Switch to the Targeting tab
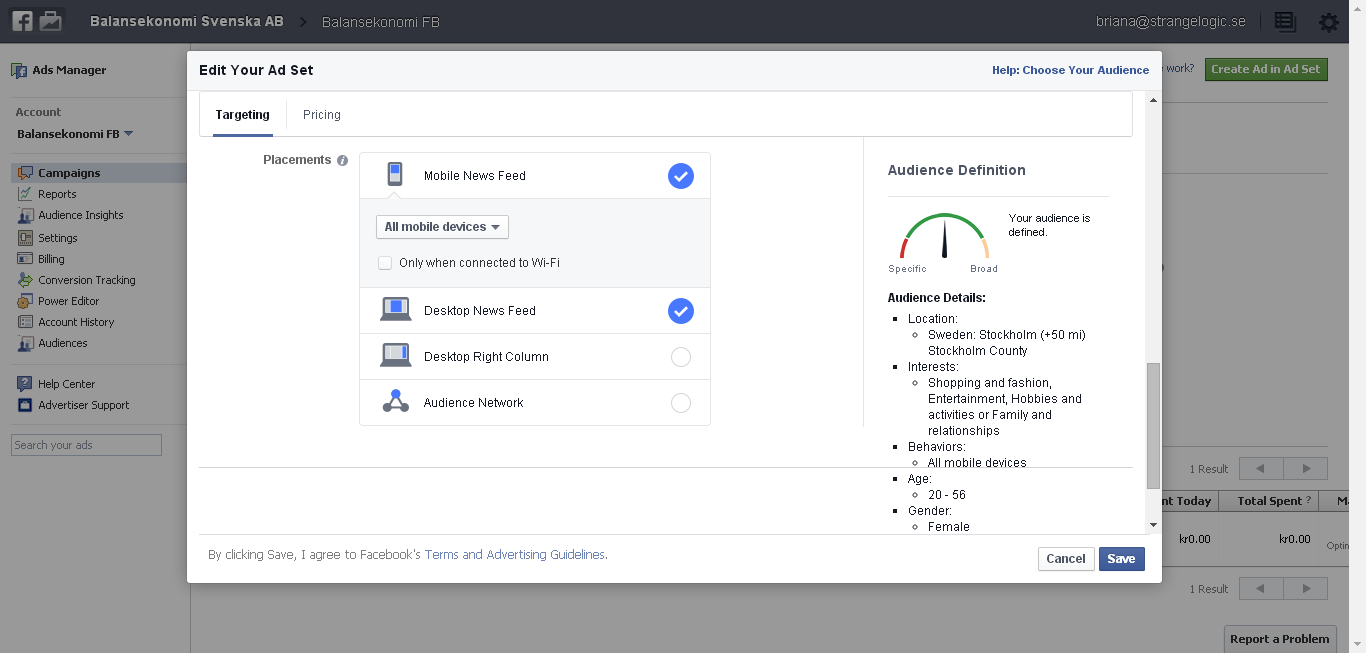The width and height of the screenshot is (1366, 653). (243, 115)
